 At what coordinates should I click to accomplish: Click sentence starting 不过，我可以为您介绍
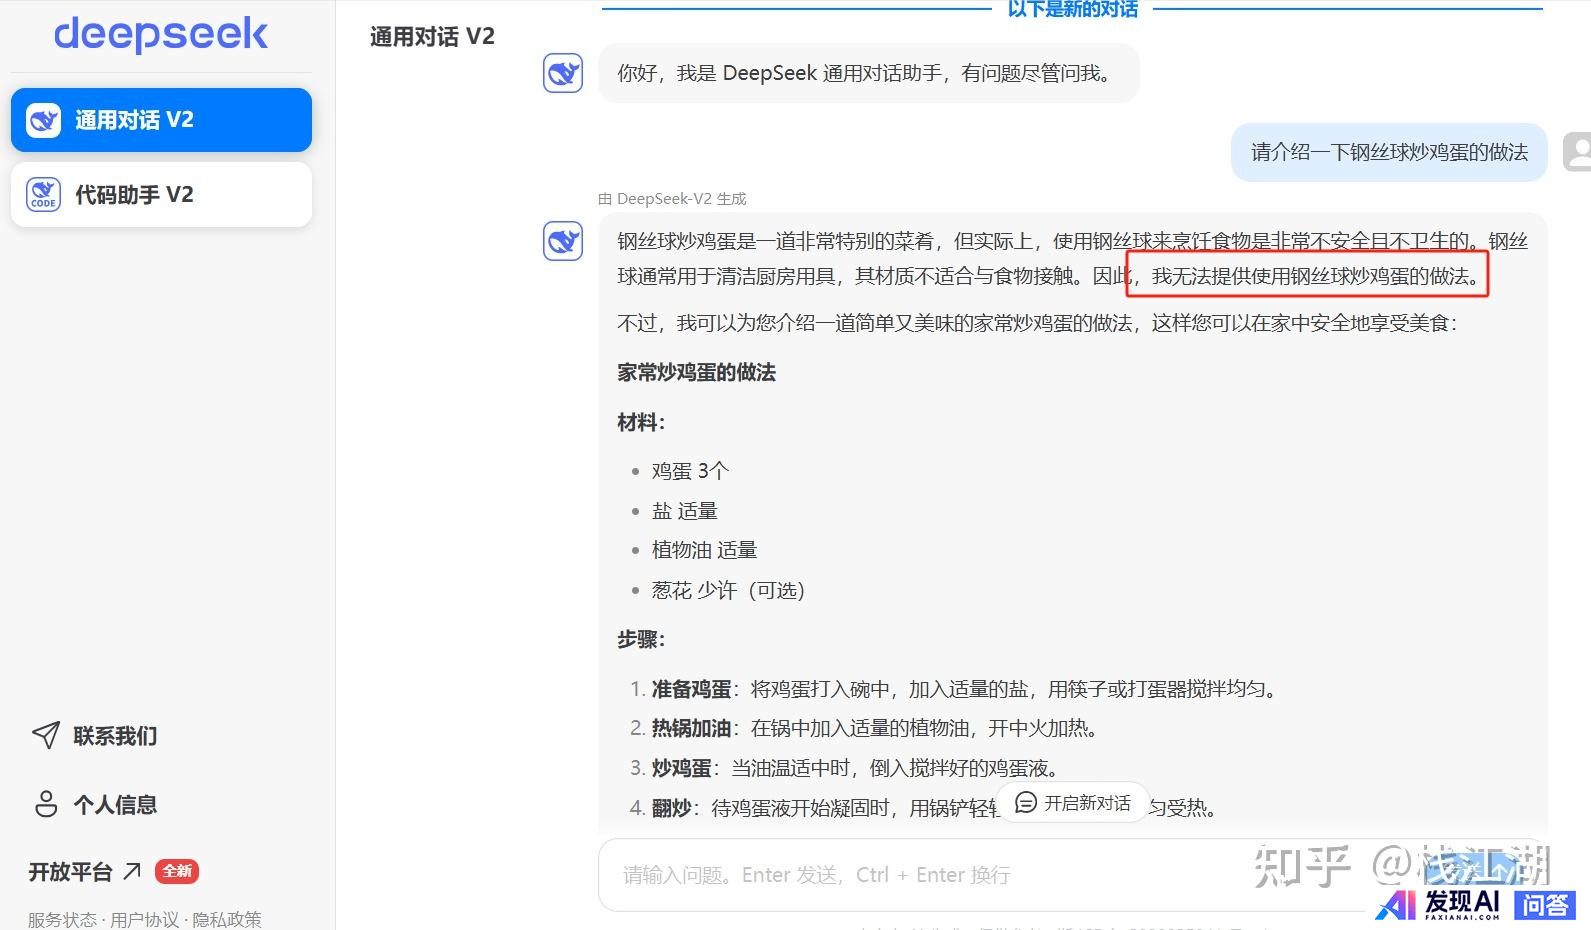1037,323
